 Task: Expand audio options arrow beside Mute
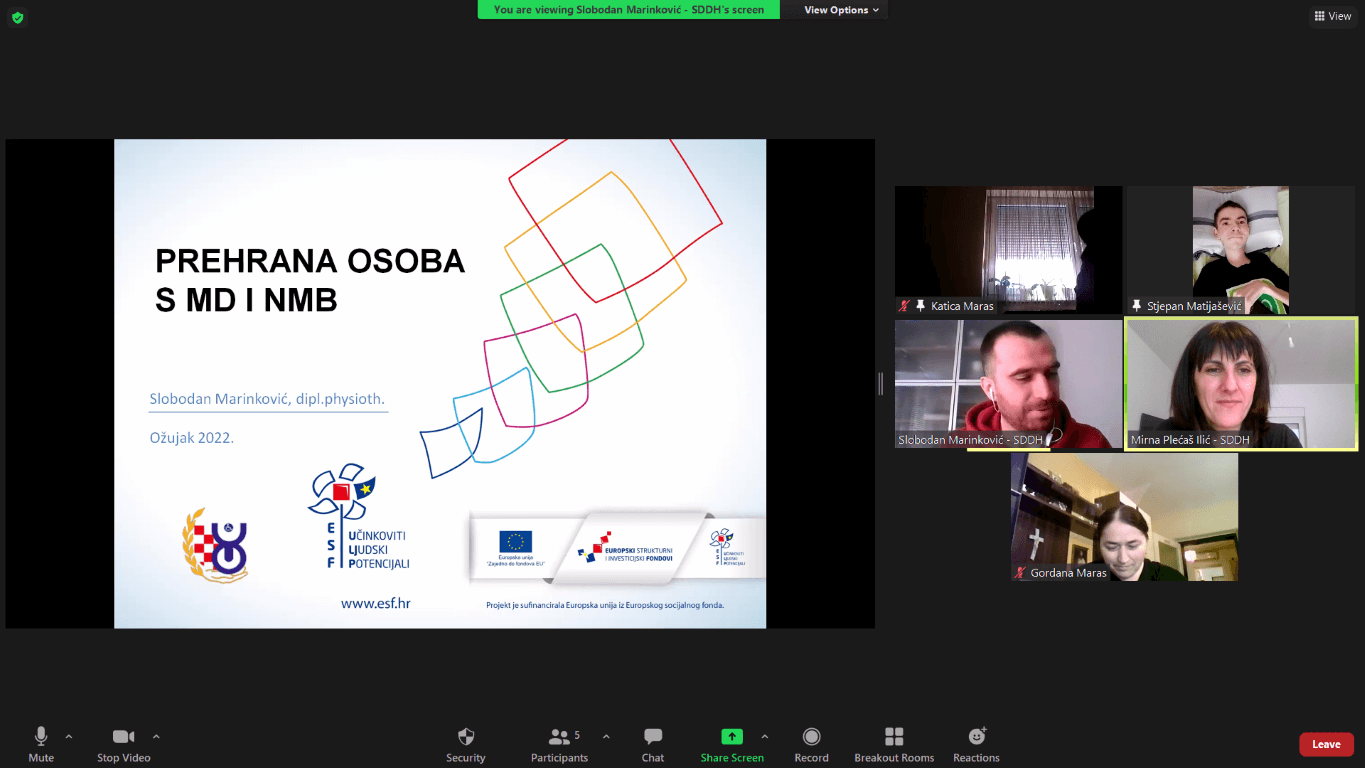(x=69, y=737)
